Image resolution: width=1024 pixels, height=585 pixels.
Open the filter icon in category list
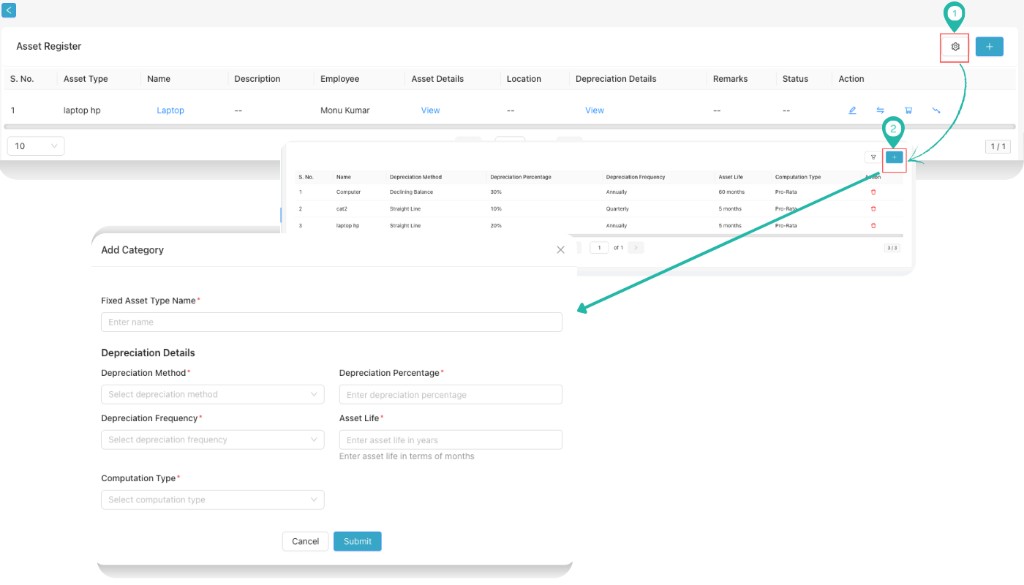pyautogui.click(x=873, y=158)
